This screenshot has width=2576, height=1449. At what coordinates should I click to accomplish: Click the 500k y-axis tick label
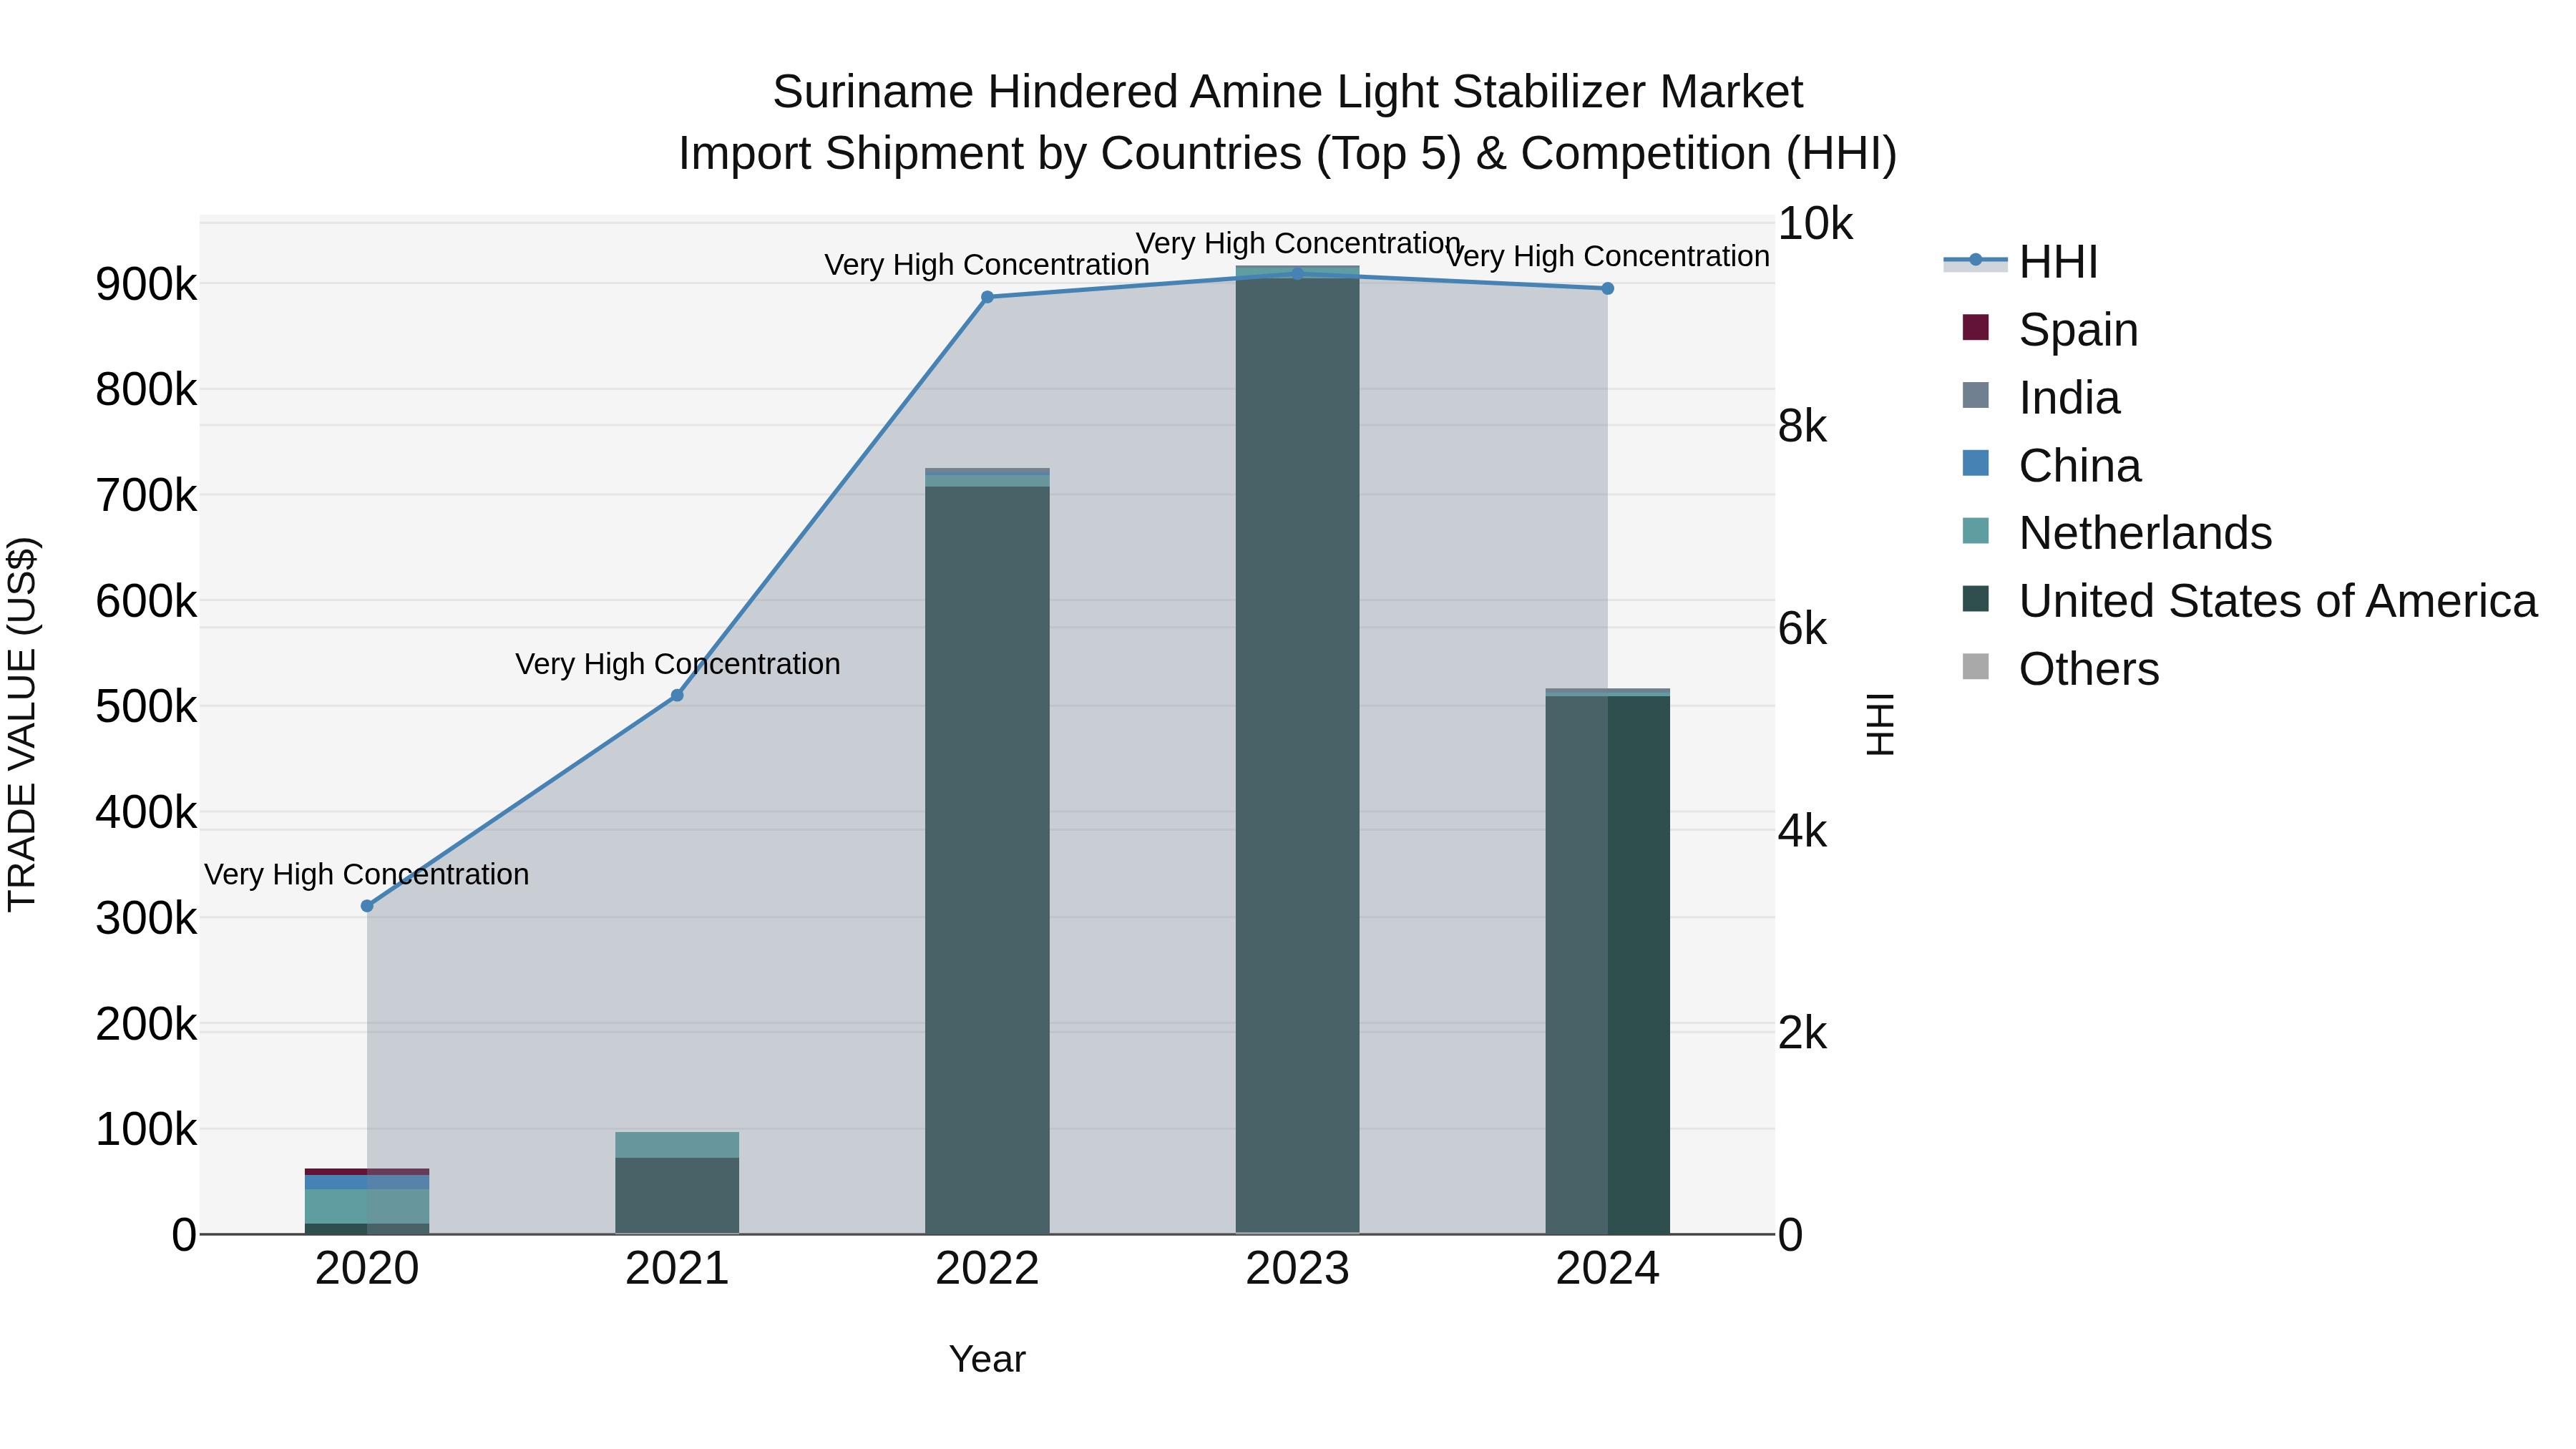146,707
